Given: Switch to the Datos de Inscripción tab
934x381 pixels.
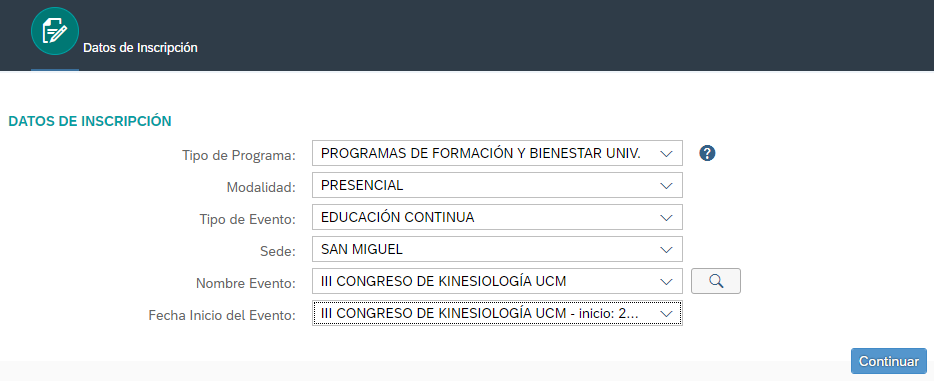Looking at the screenshot, I should (x=140, y=48).
